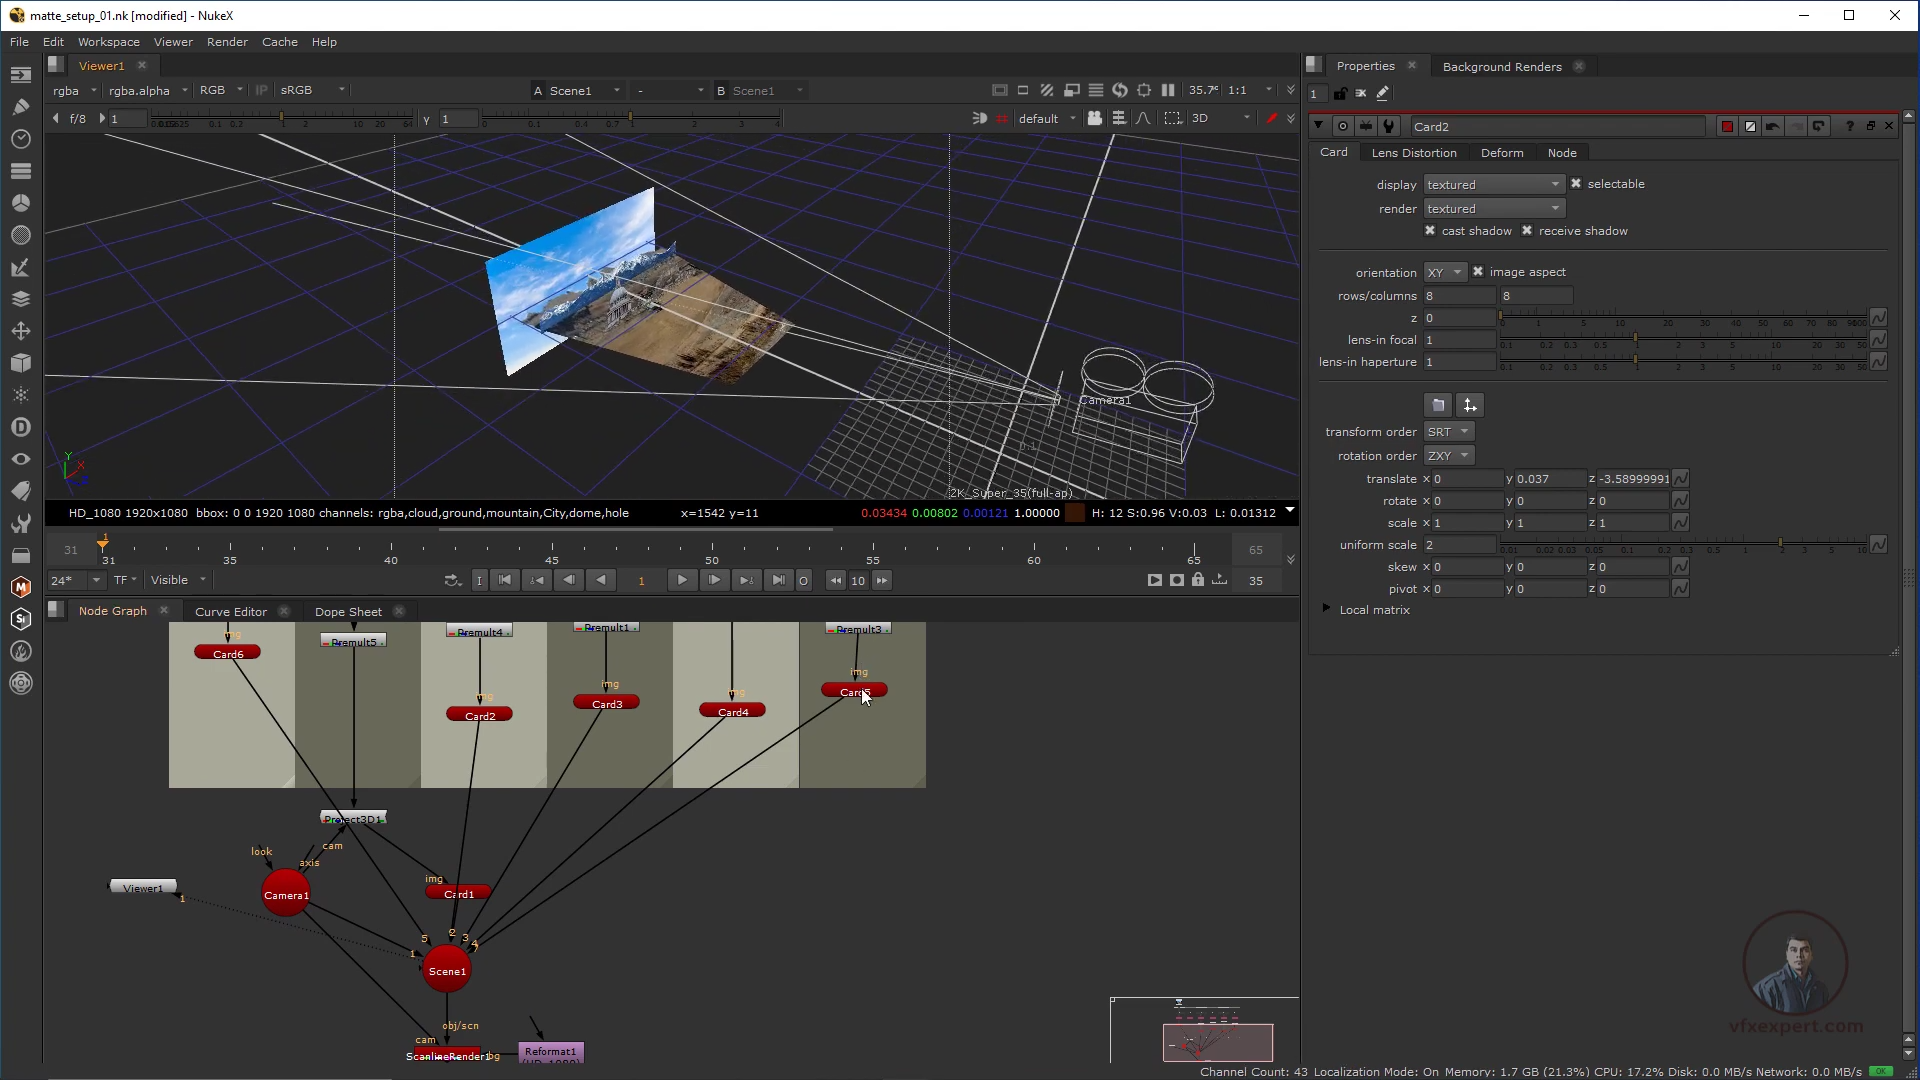Pause viewer updating with pause icon
This screenshot has height=1080, width=1920.
tap(1168, 90)
